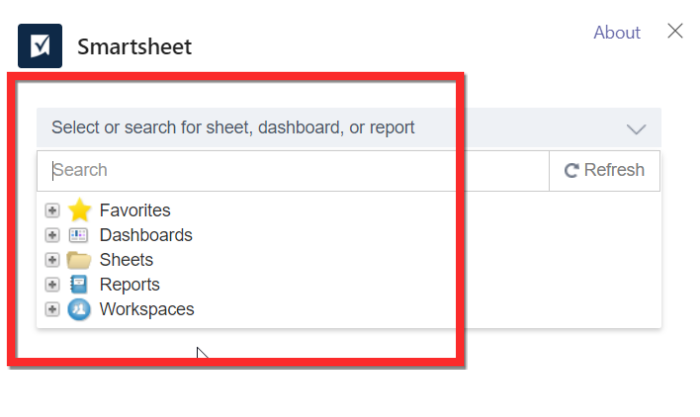Expand the Reports tree node
The height and width of the screenshot is (417, 700).
[53, 285]
